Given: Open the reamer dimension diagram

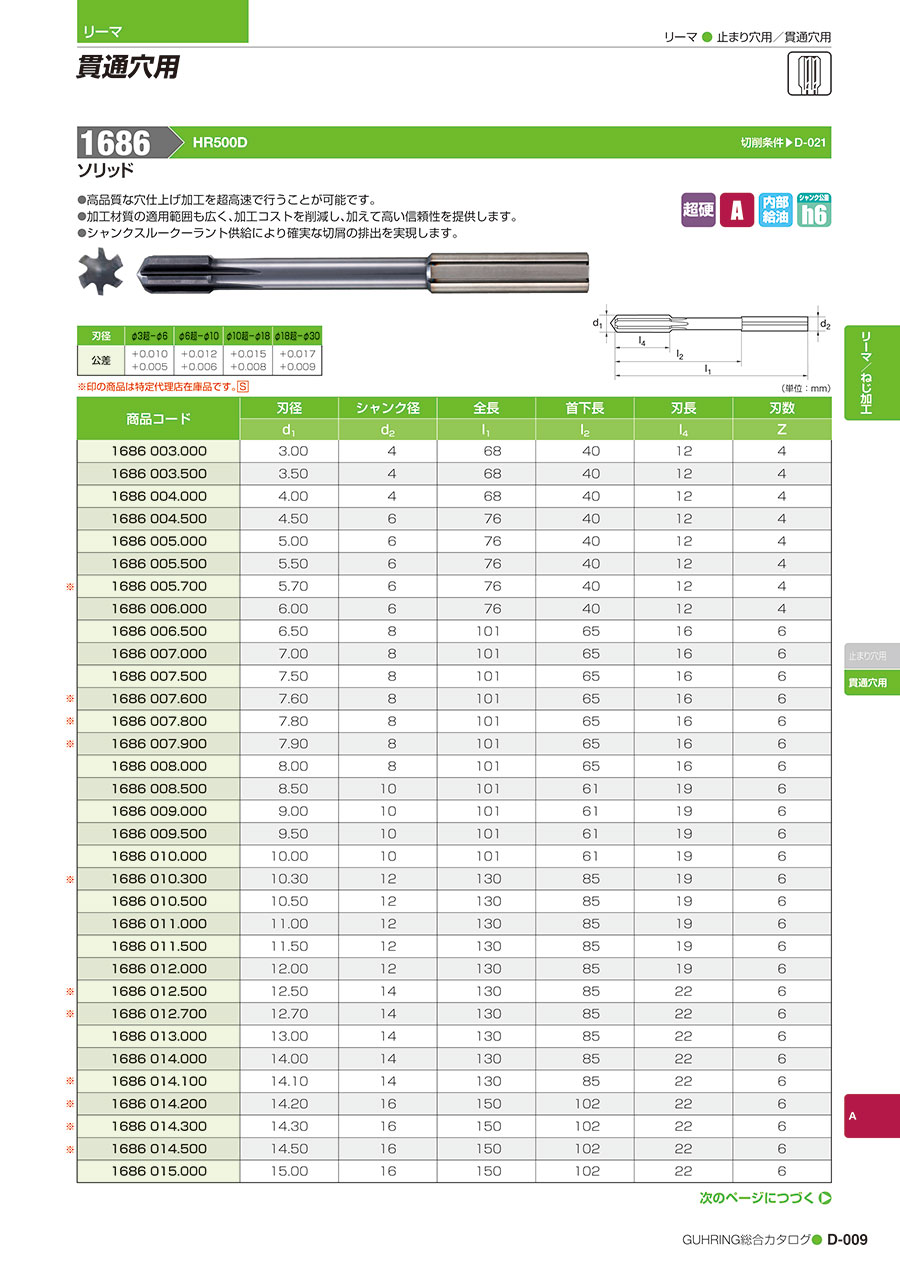Looking at the screenshot, I should click(712, 340).
